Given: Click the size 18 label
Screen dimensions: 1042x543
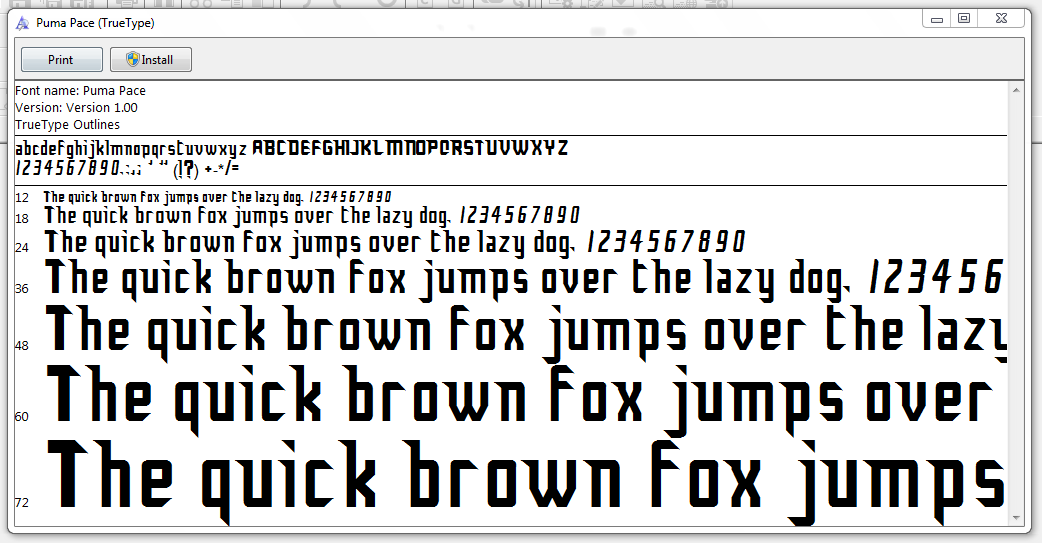Looking at the screenshot, I should (x=23, y=218).
